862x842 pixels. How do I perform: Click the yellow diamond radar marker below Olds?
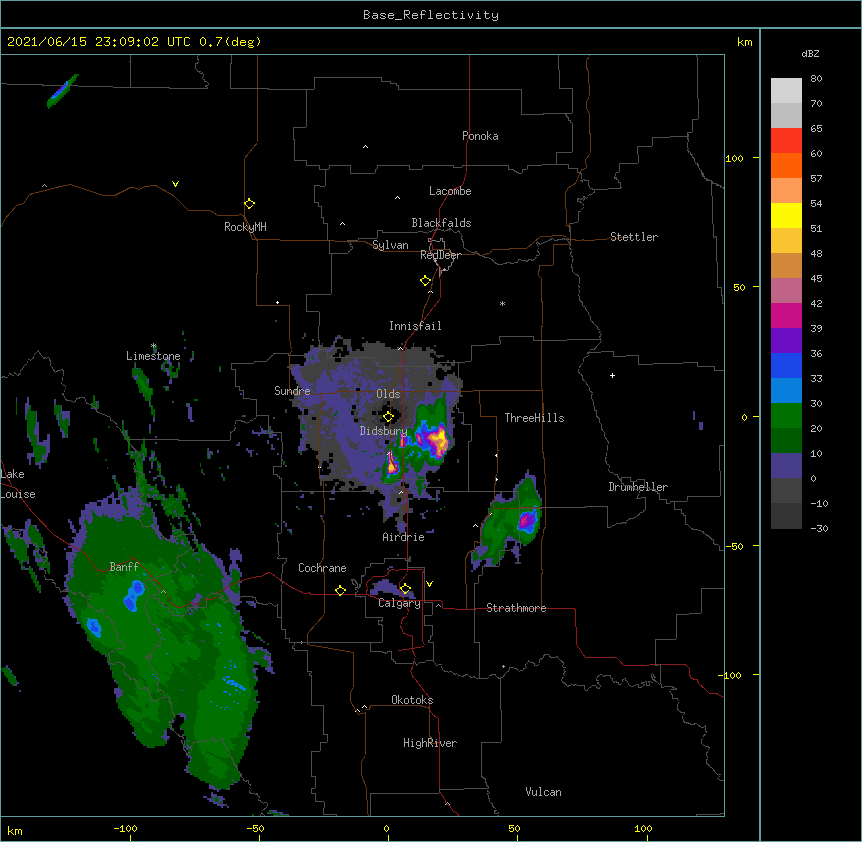(x=388, y=417)
